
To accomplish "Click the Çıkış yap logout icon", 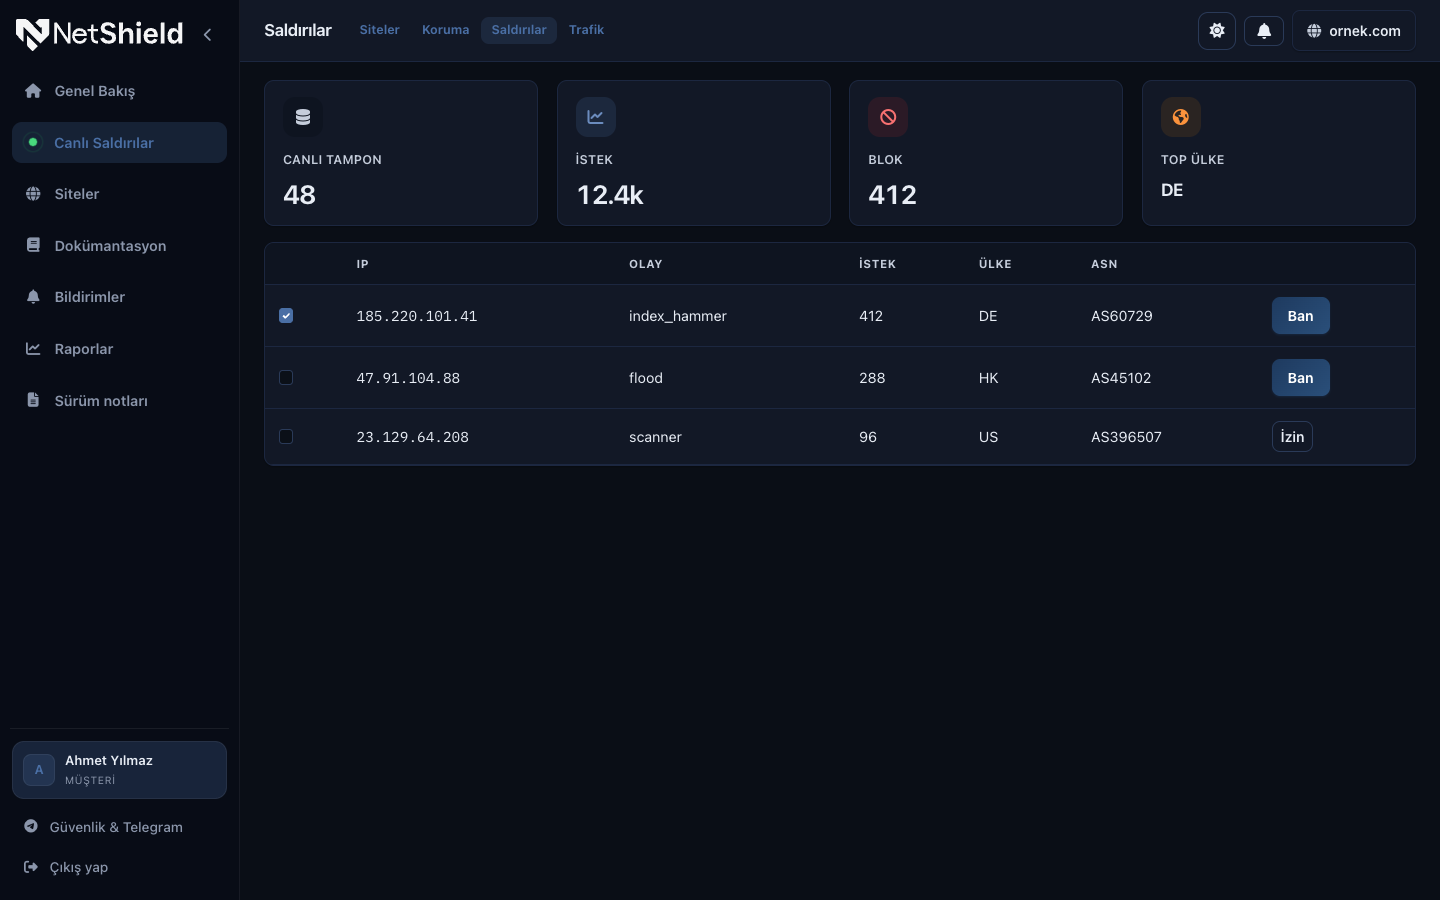I will coord(31,867).
